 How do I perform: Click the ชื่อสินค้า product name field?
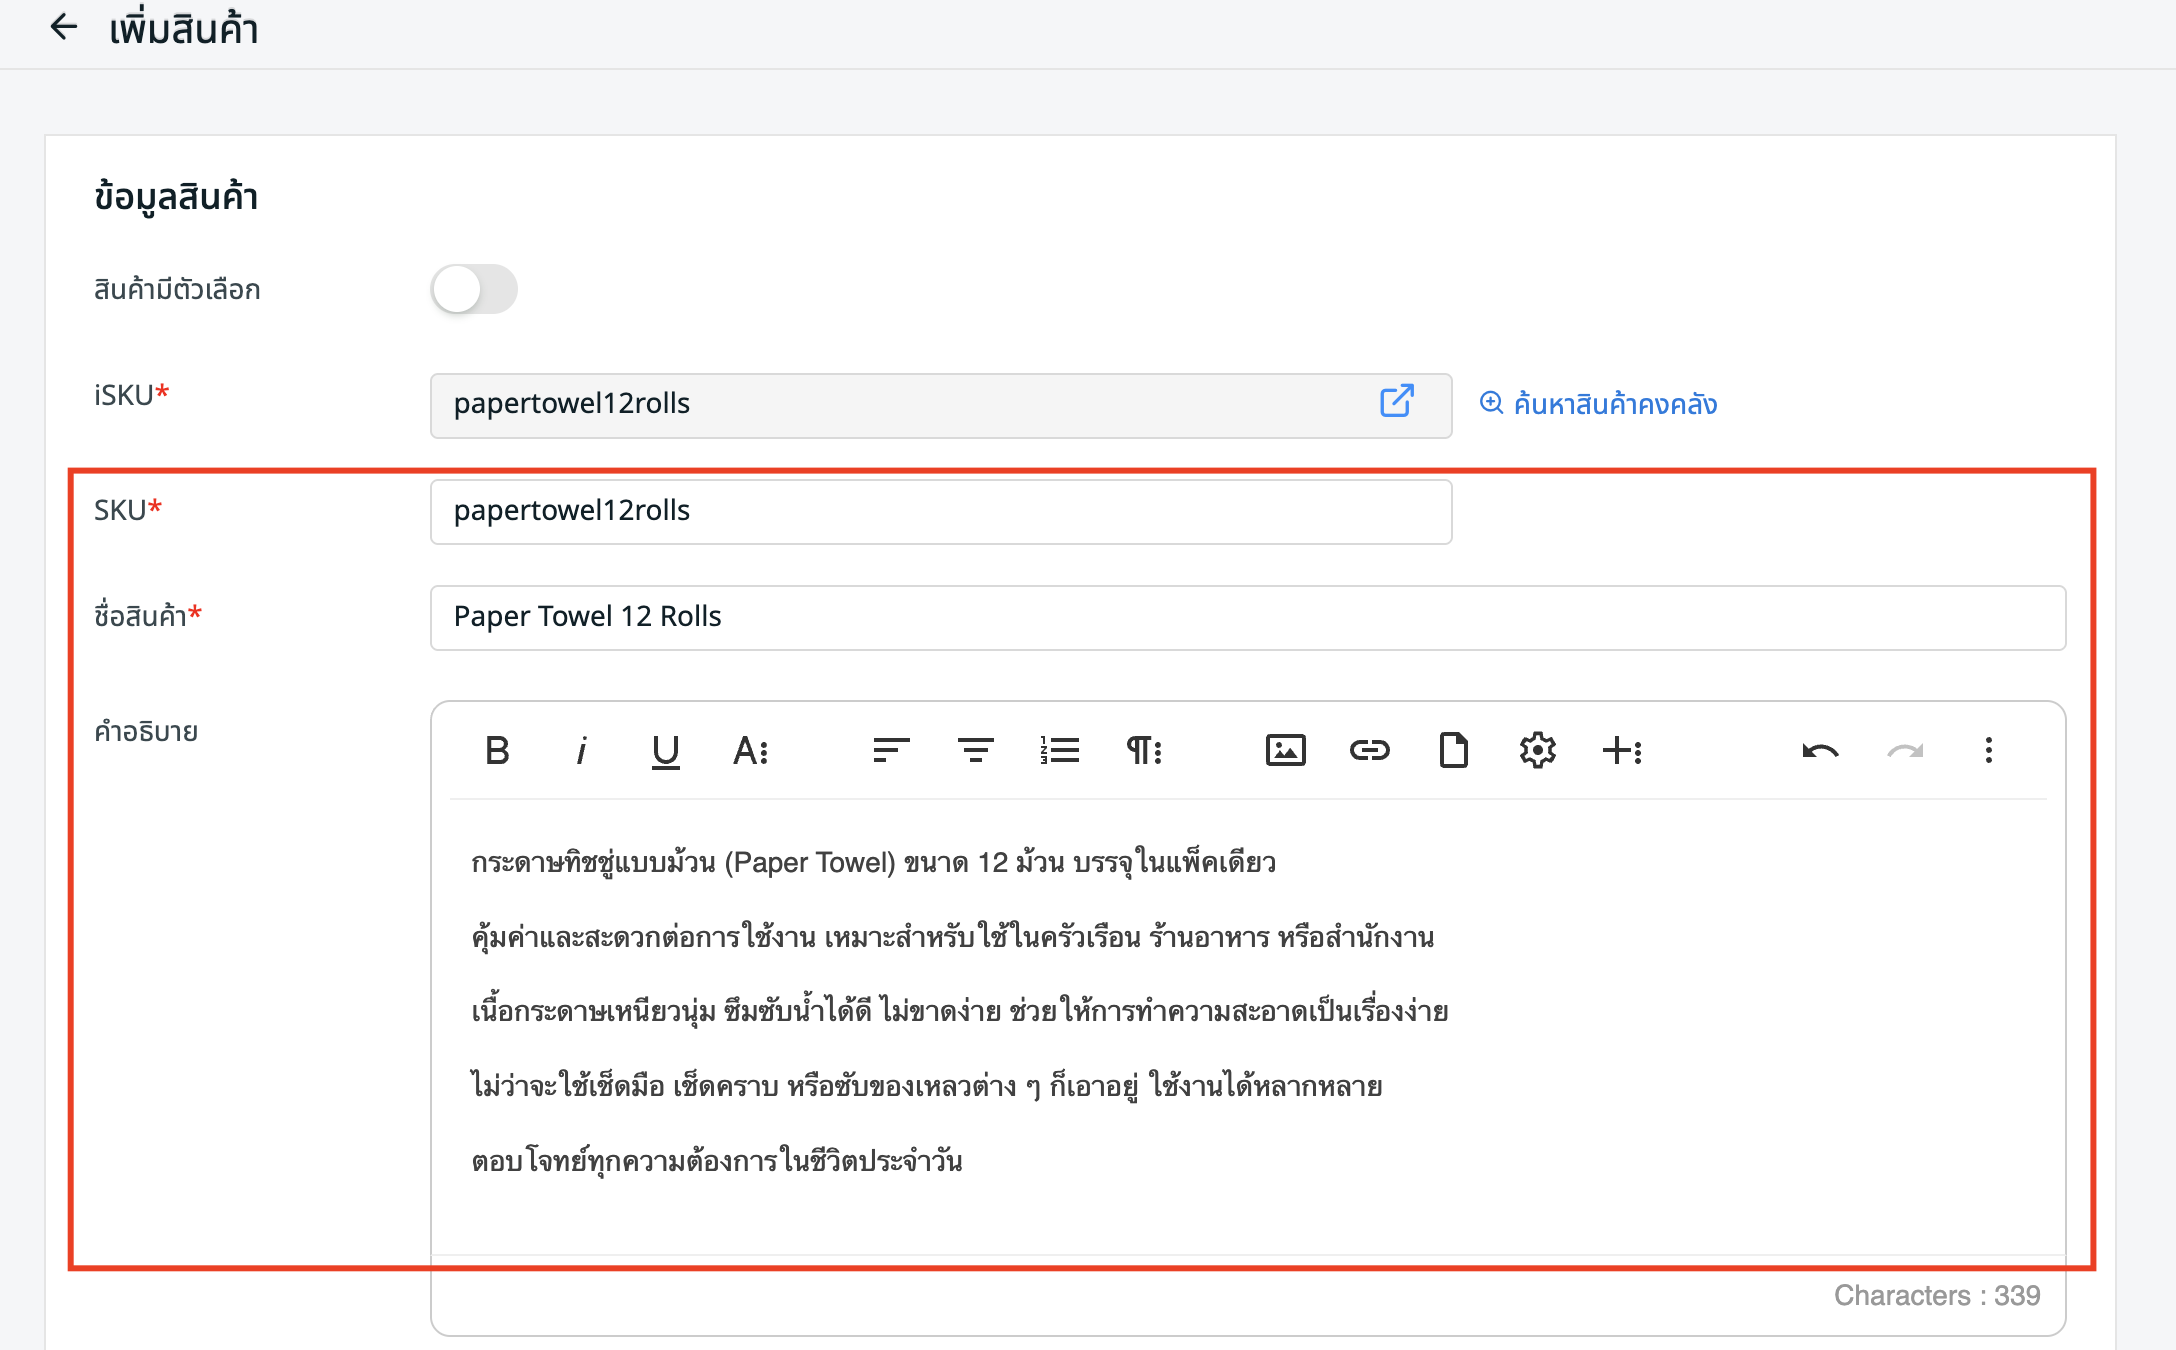pyautogui.click(x=1247, y=618)
